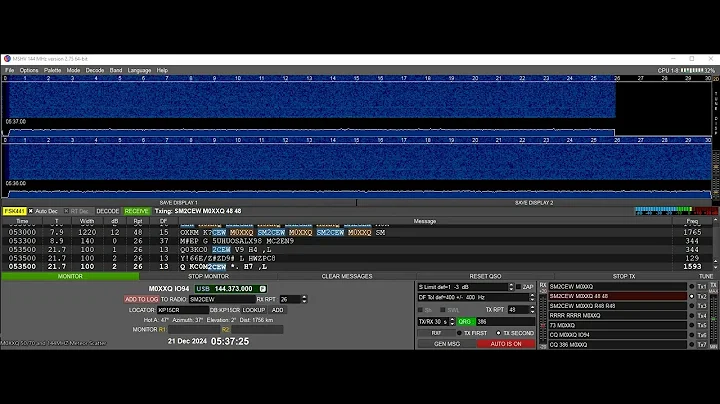The width and height of the screenshot is (720, 404).
Task: Click RESET QSO button
Action: [x=485, y=276]
